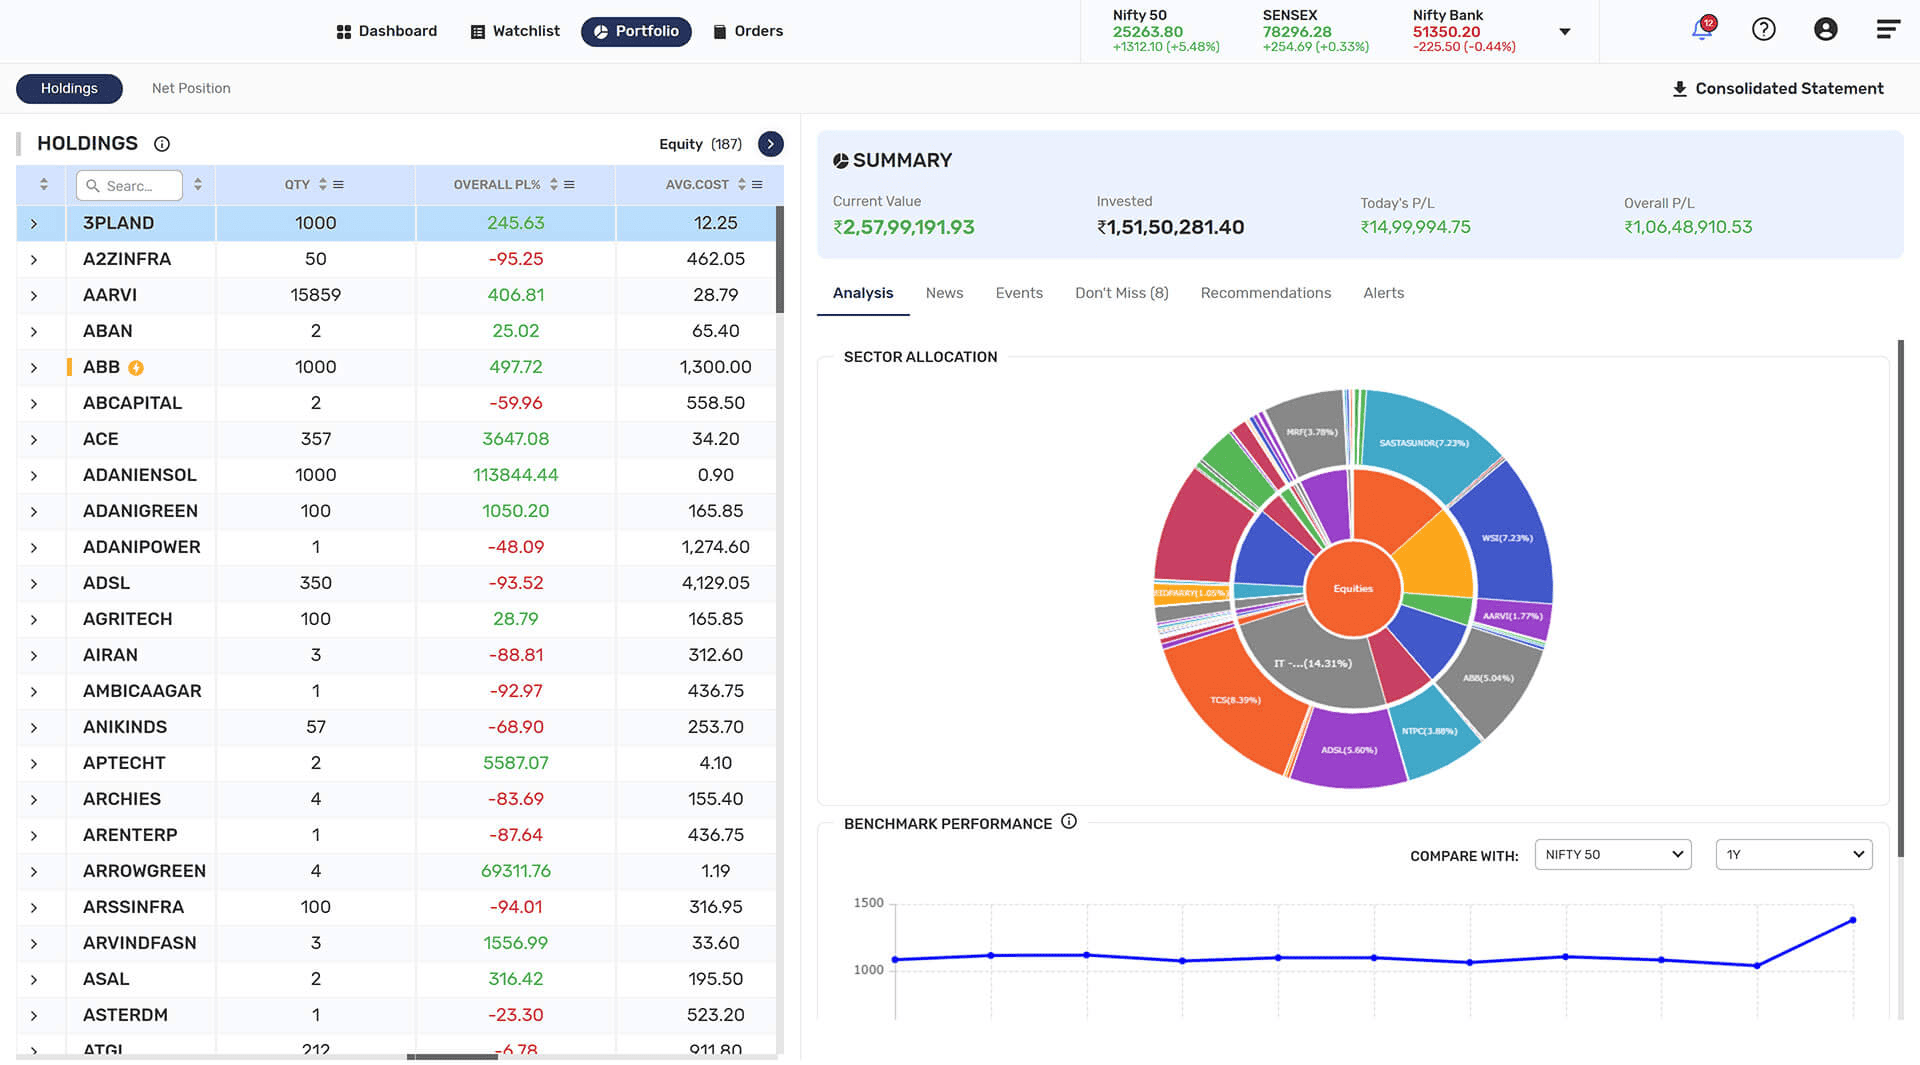
Task: Click the ADSL(5.60%) chart slice
Action: [x=1349, y=750]
